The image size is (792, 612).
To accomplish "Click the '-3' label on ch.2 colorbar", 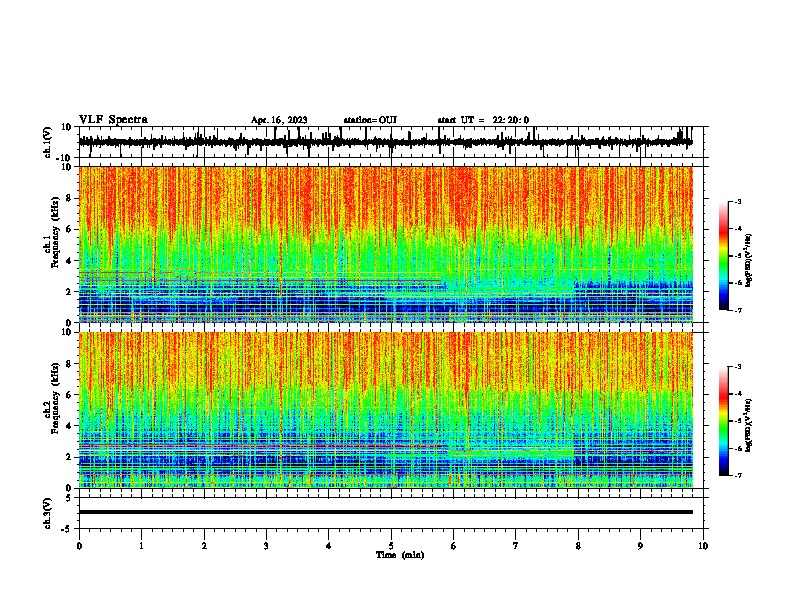I will 737,367.
